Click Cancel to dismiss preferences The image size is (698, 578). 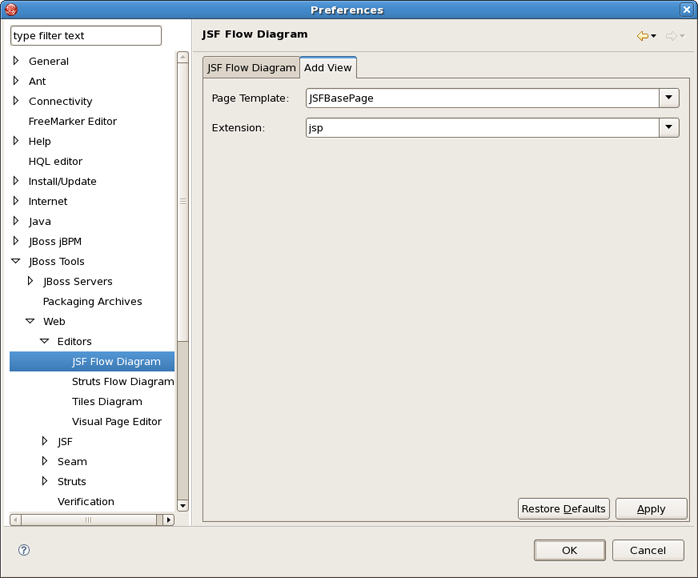coord(647,550)
